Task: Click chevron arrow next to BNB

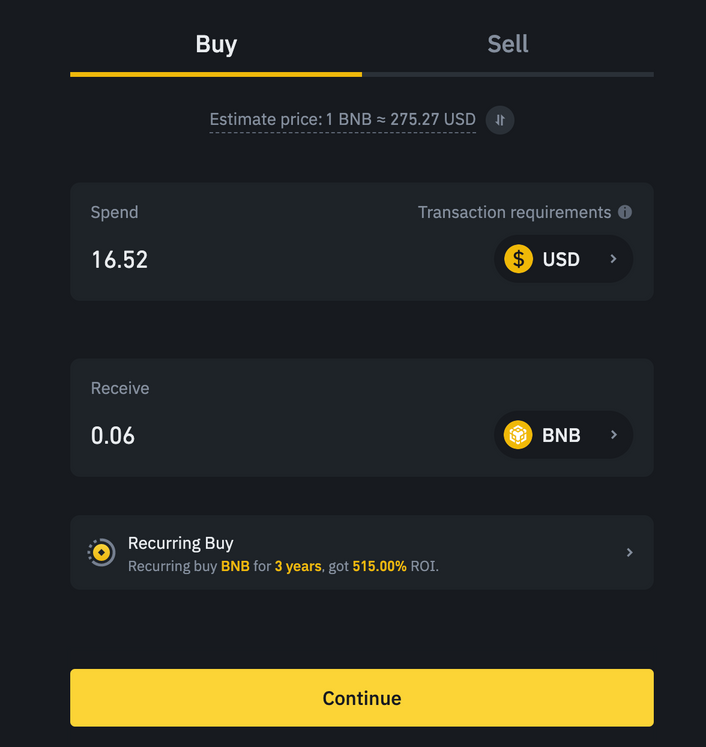Action: click(x=613, y=435)
